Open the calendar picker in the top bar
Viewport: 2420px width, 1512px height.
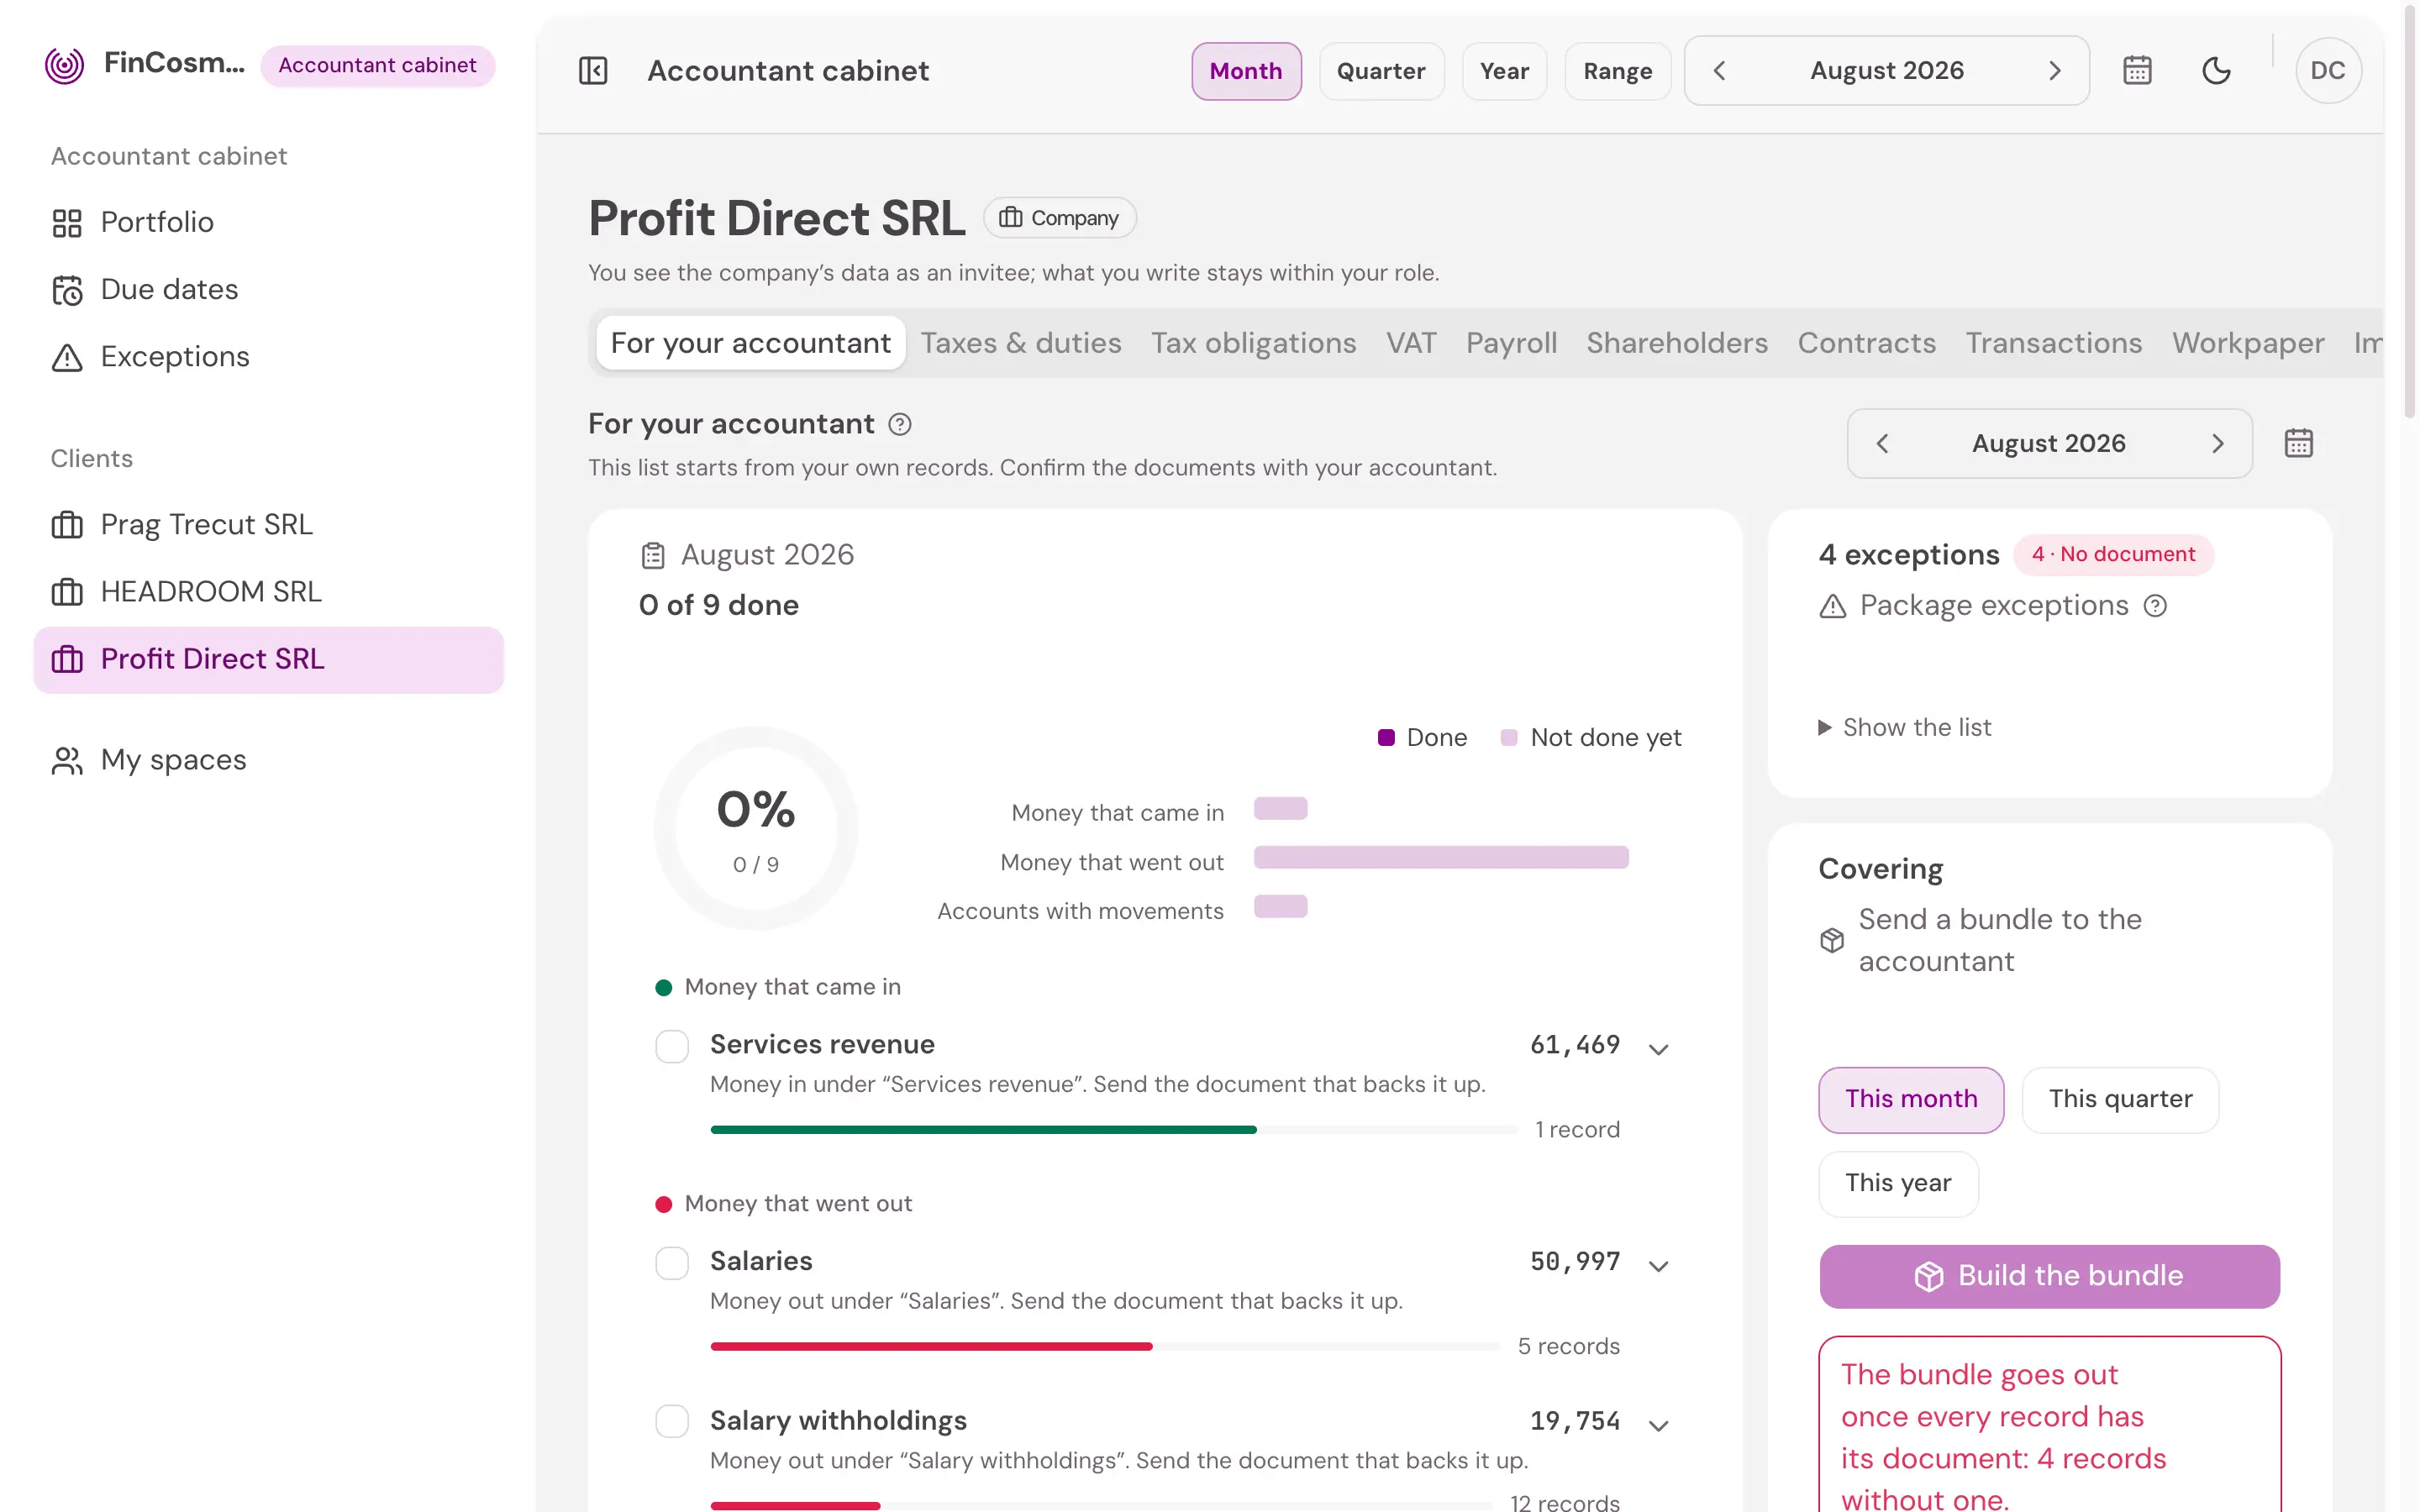(x=2137, y=71)
